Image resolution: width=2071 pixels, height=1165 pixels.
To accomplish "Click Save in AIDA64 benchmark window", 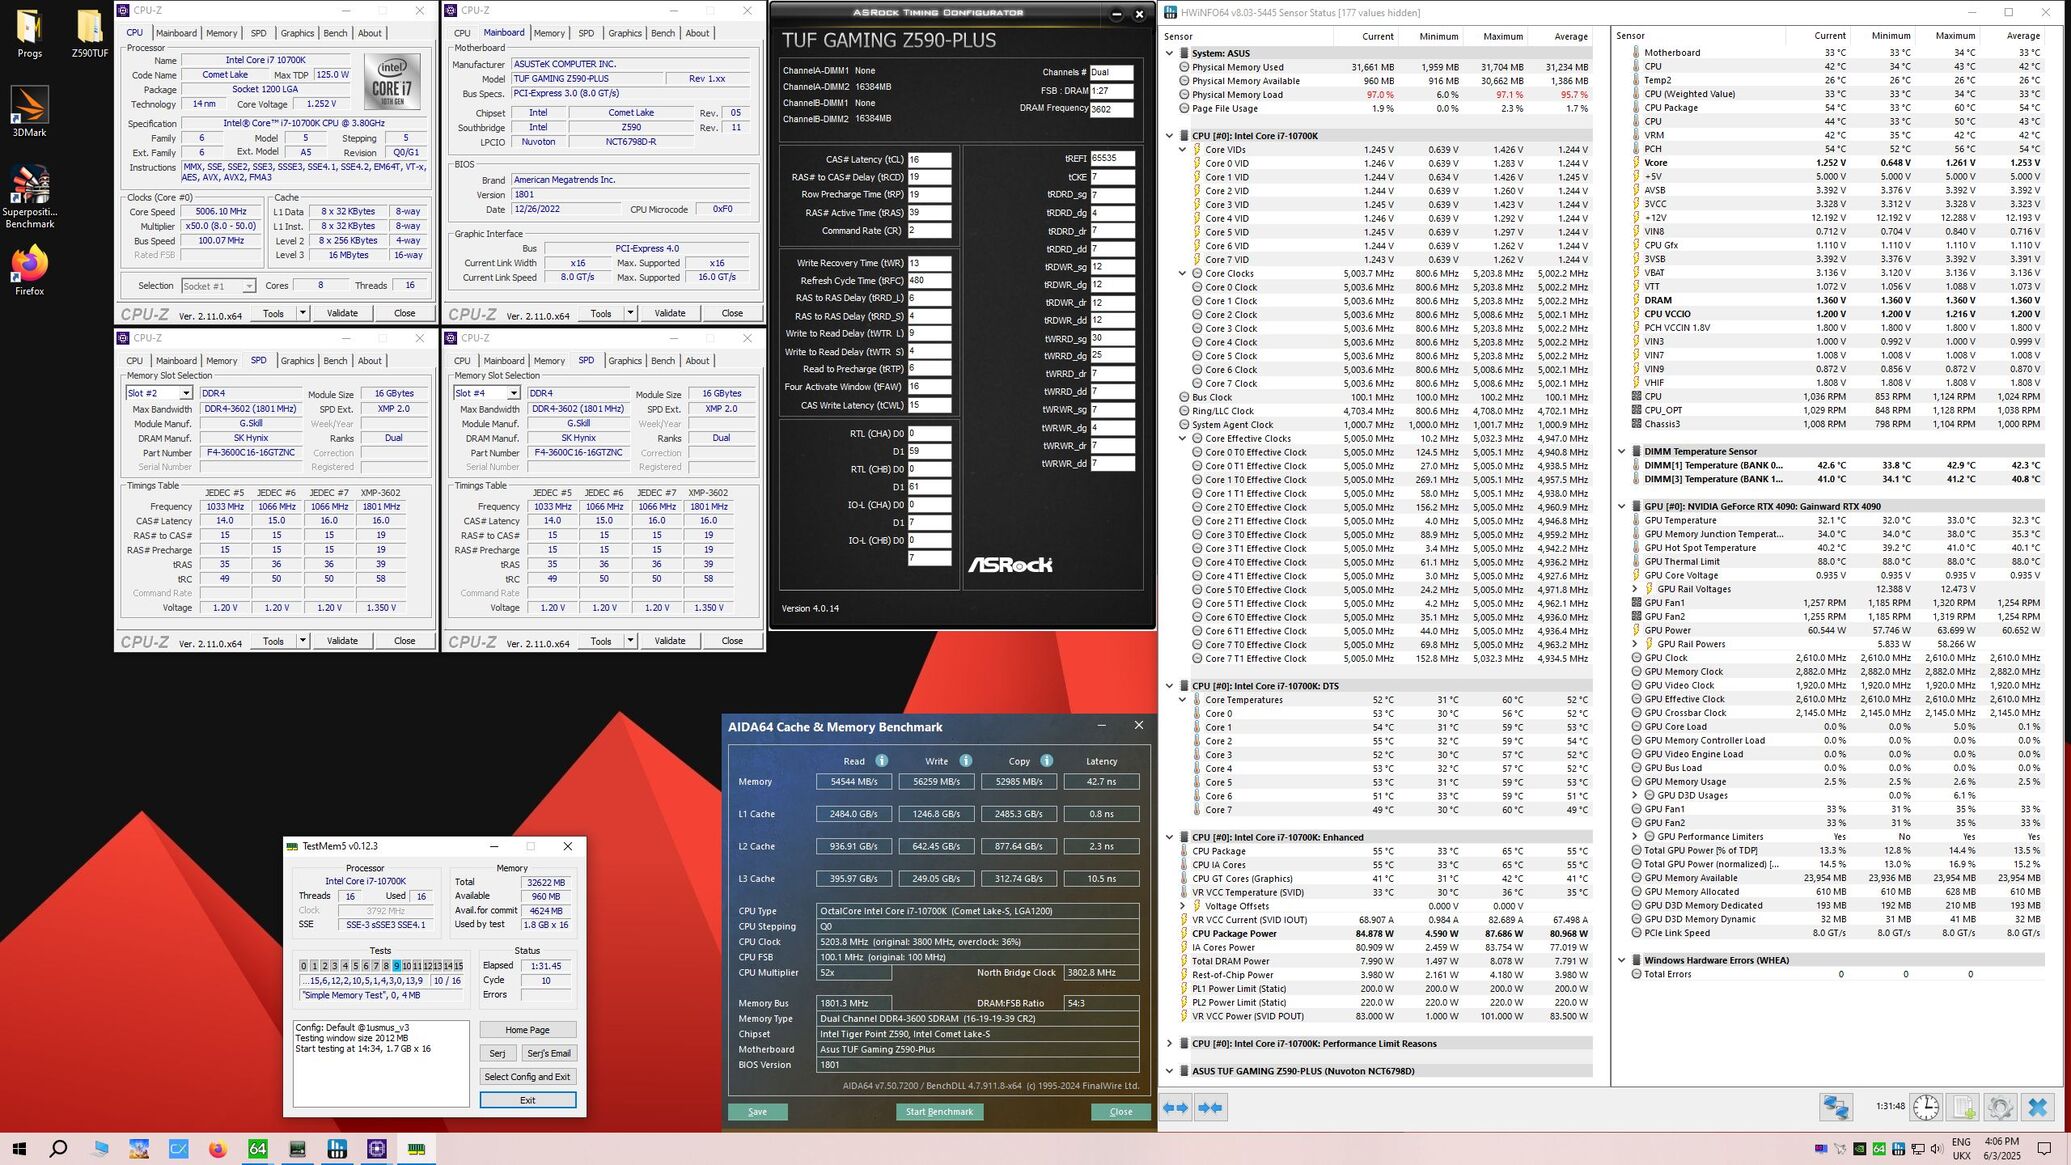I will point(757,1112).
